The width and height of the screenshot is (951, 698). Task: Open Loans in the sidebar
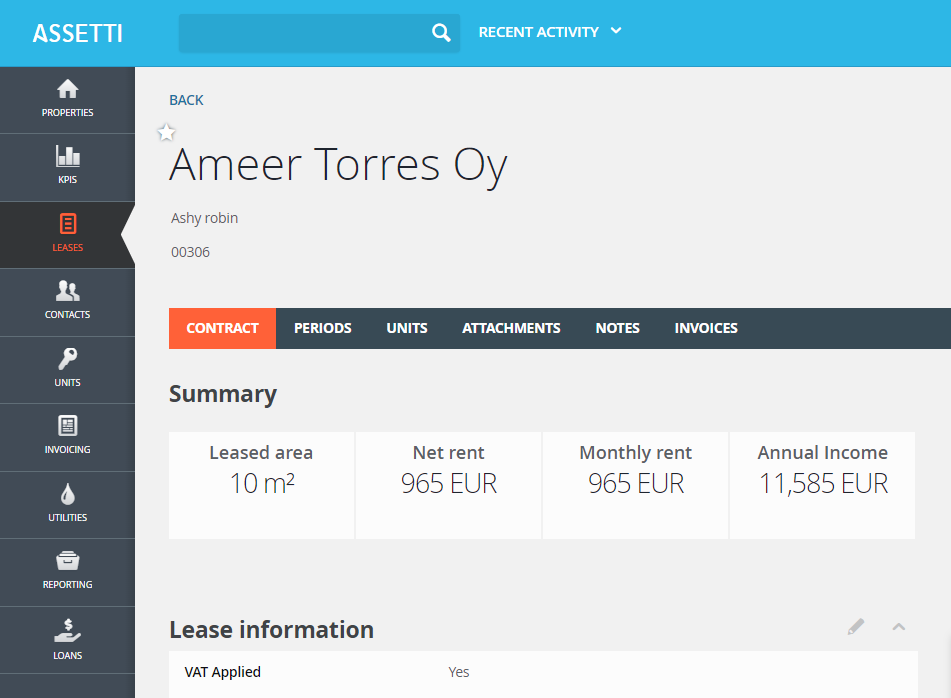click(67, 640)
